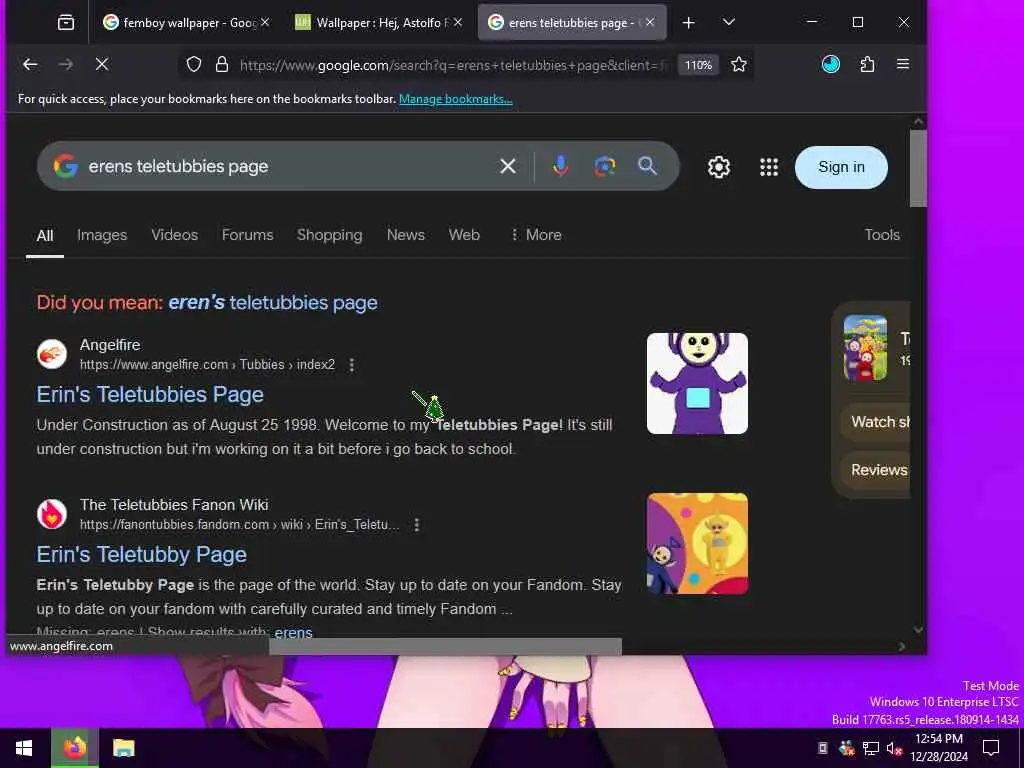This screenshot has height=768, width=1024.
Task: Open options for Teletubbies Fanon Wiki result
Action: click(x=417, y=525)
